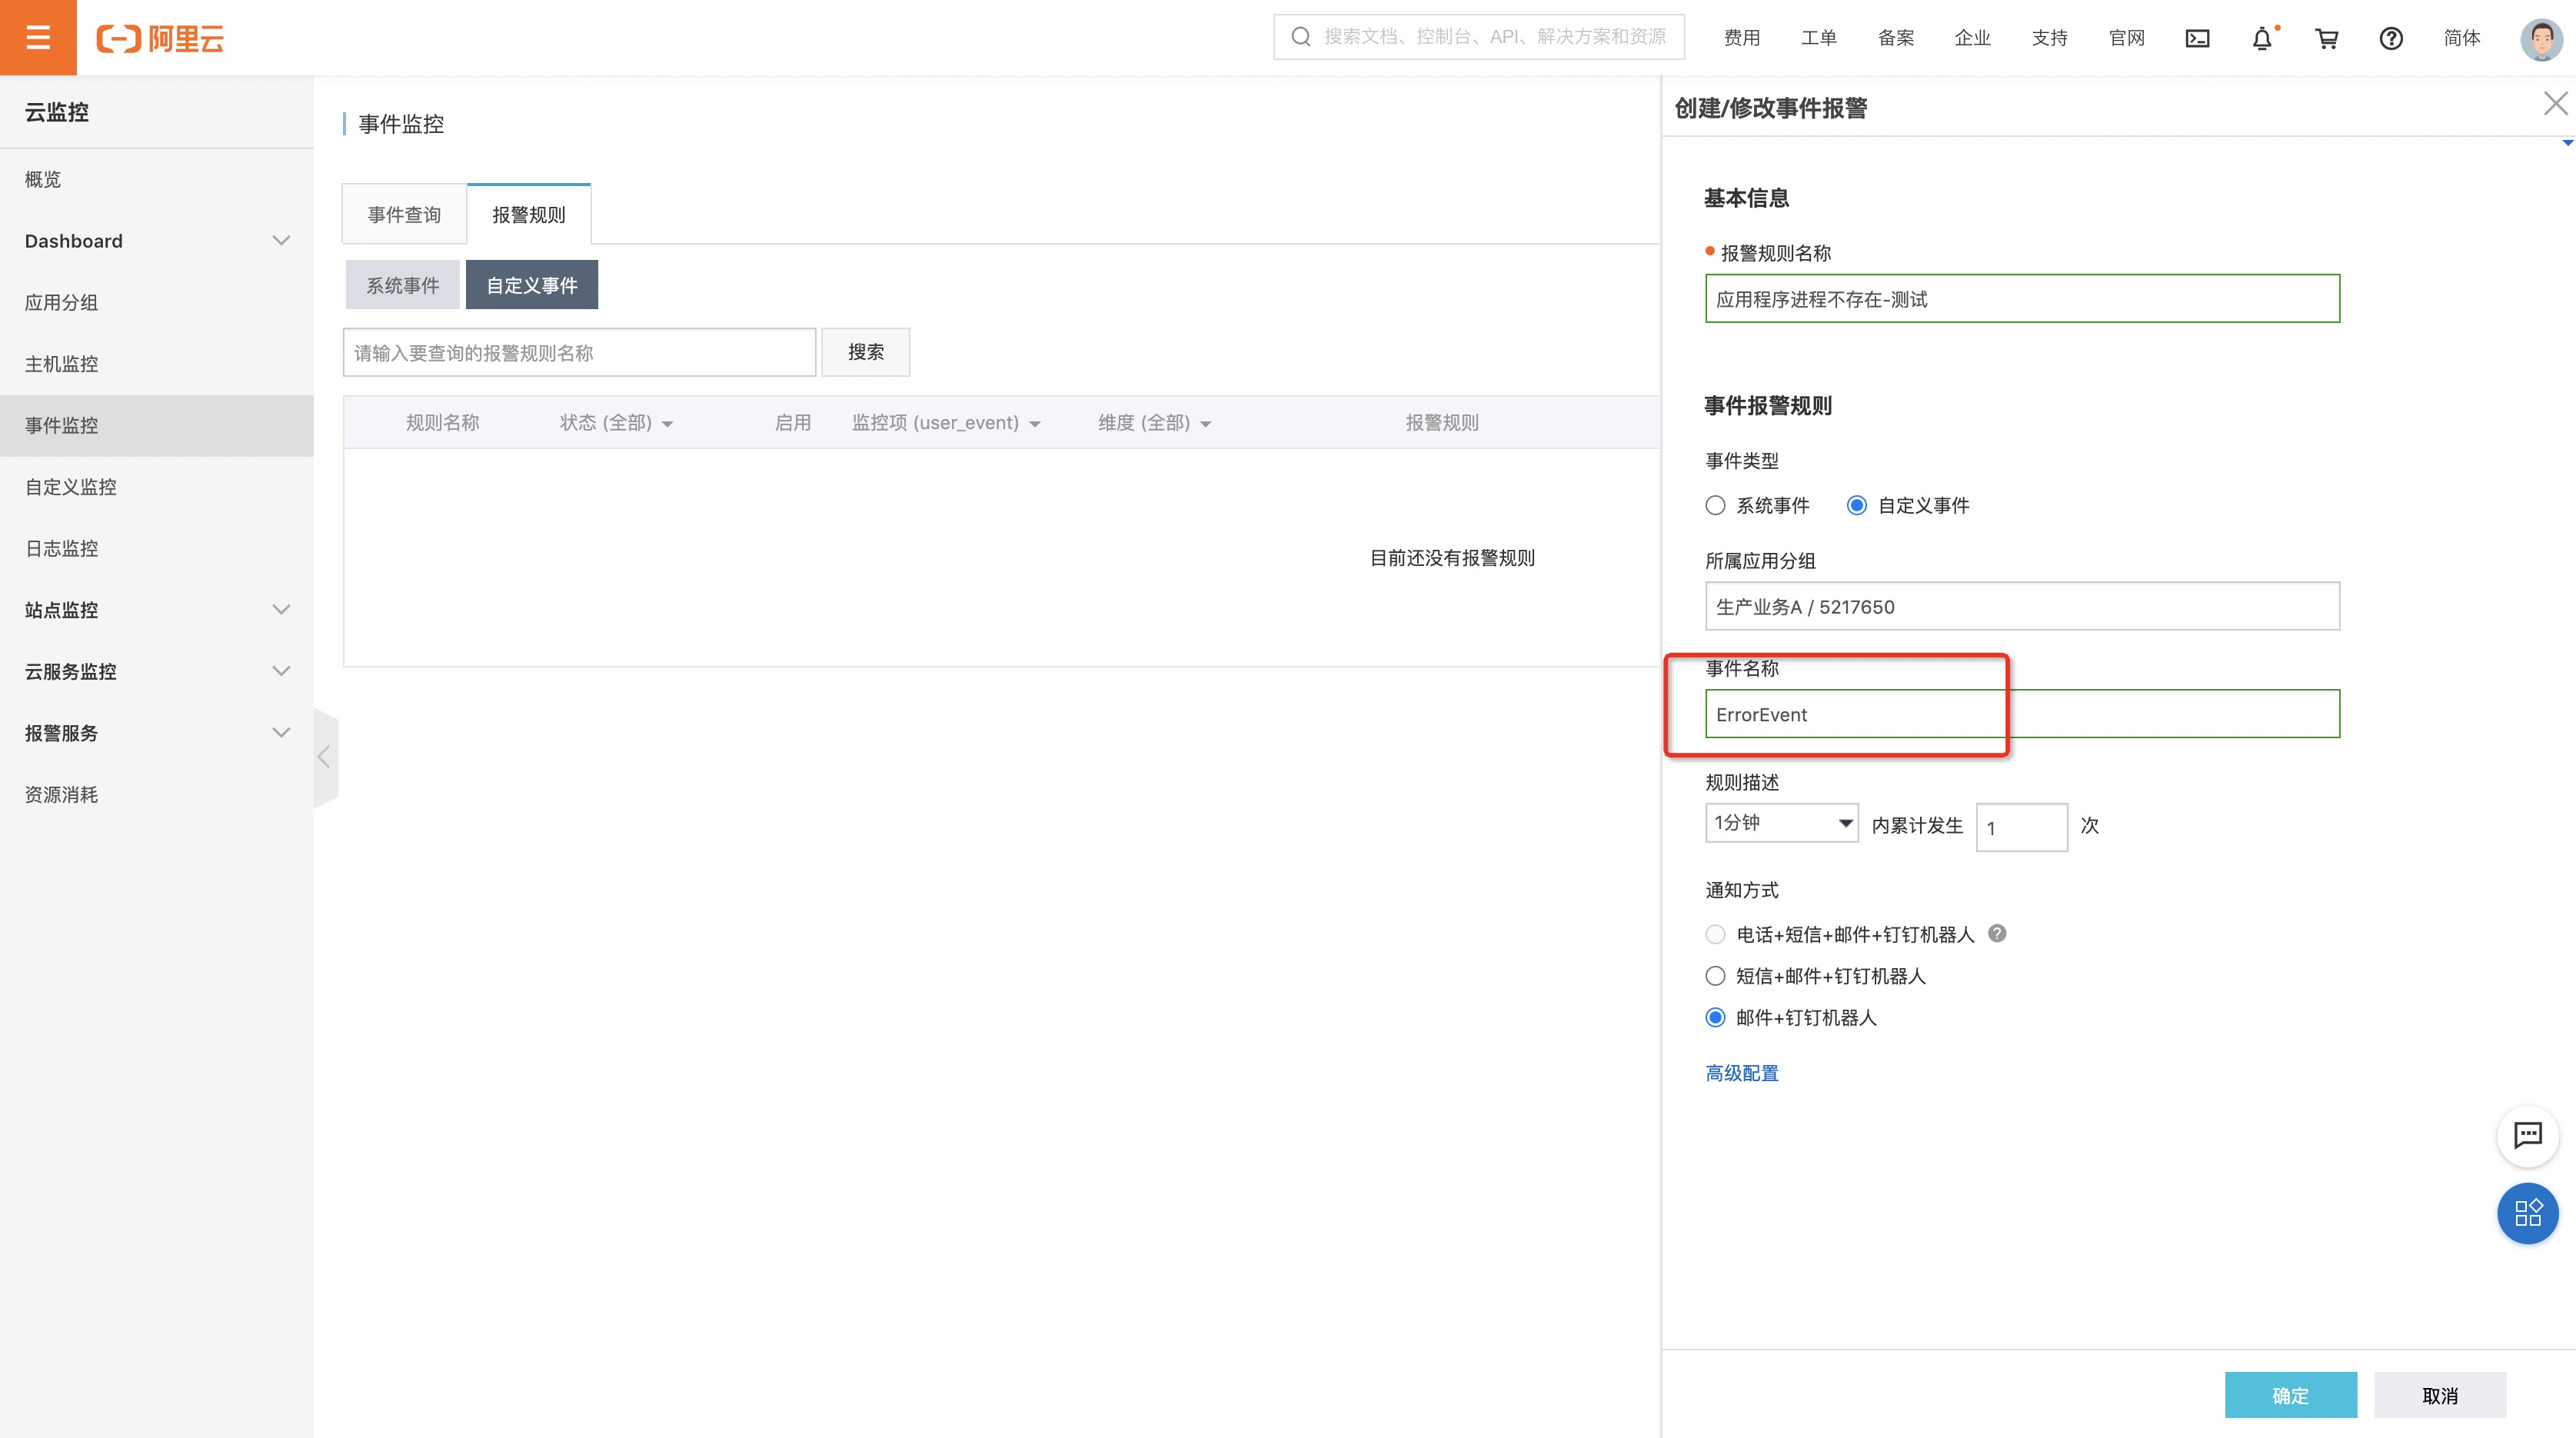Switch to the 系统事件 sub-tab

click(x=402, y=285)
